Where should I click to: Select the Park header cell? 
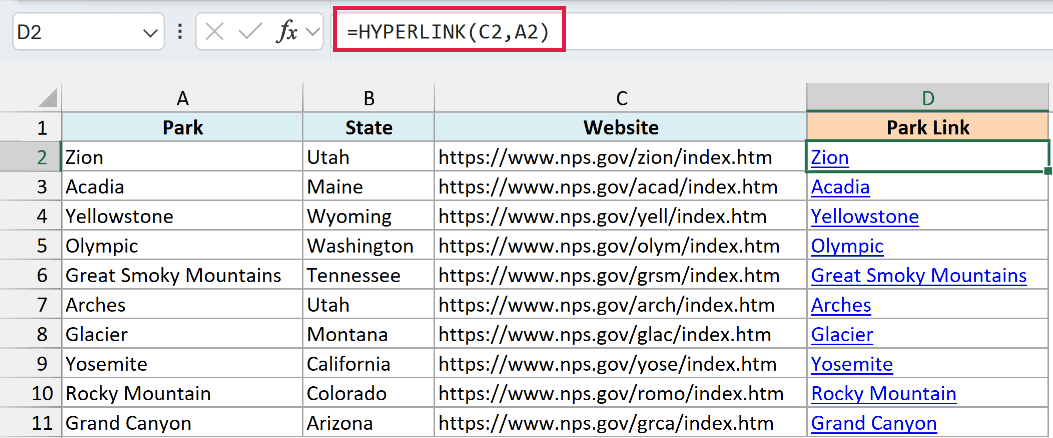pyautogui.click(x=182, y=127)
